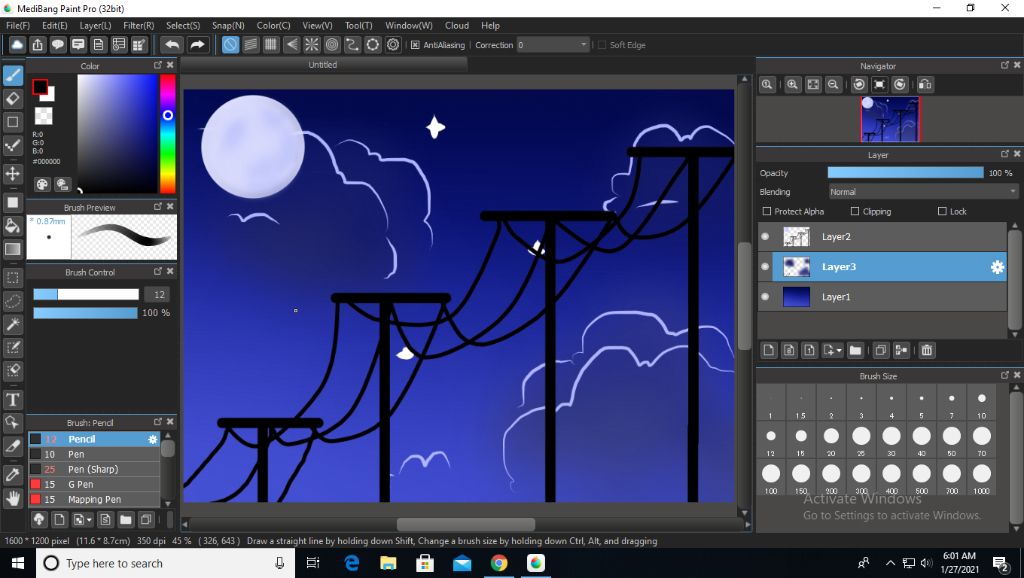The image size is (1024, 578).
Task: Select the Magic Wand tool
Action: coord(13,325)
